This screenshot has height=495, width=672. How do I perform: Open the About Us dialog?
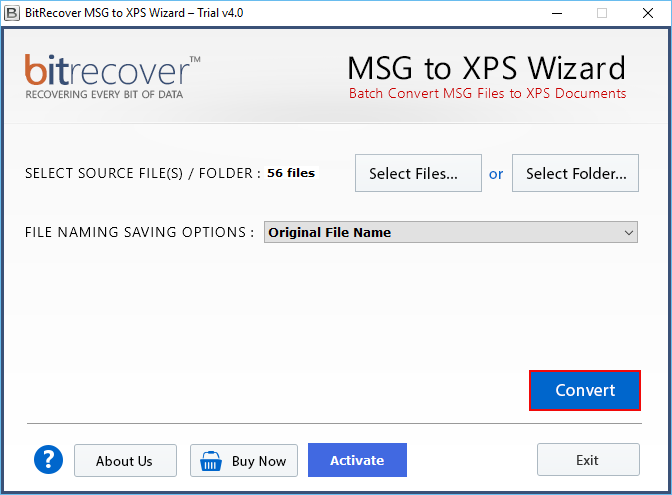(125, 461)
